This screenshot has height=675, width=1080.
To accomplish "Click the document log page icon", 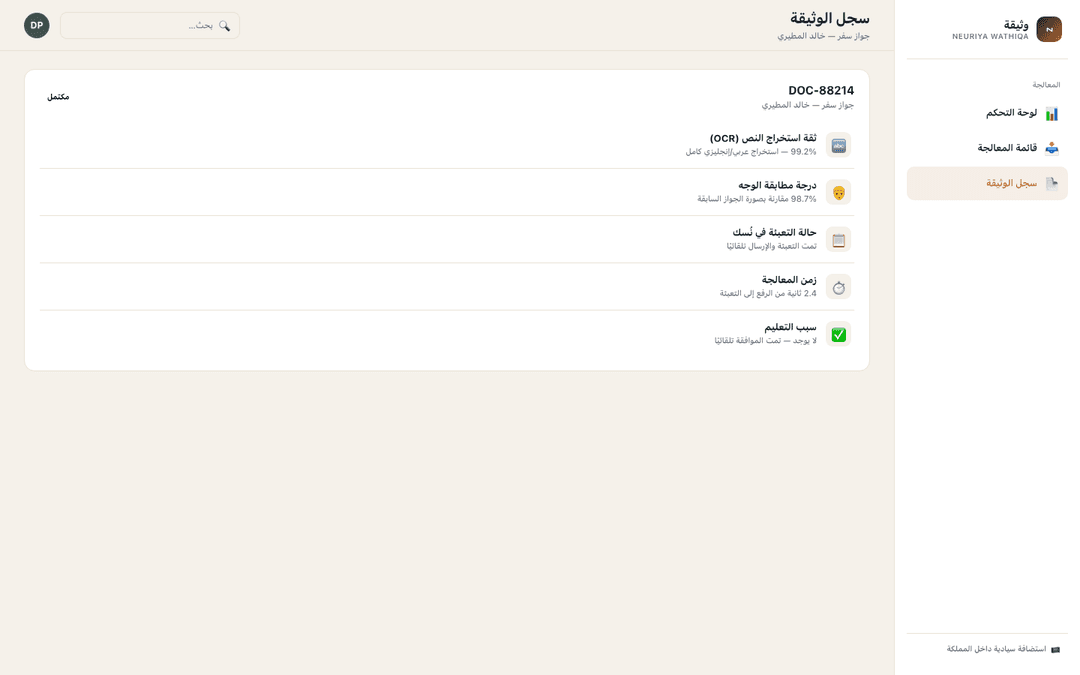I will (1051, 183).
